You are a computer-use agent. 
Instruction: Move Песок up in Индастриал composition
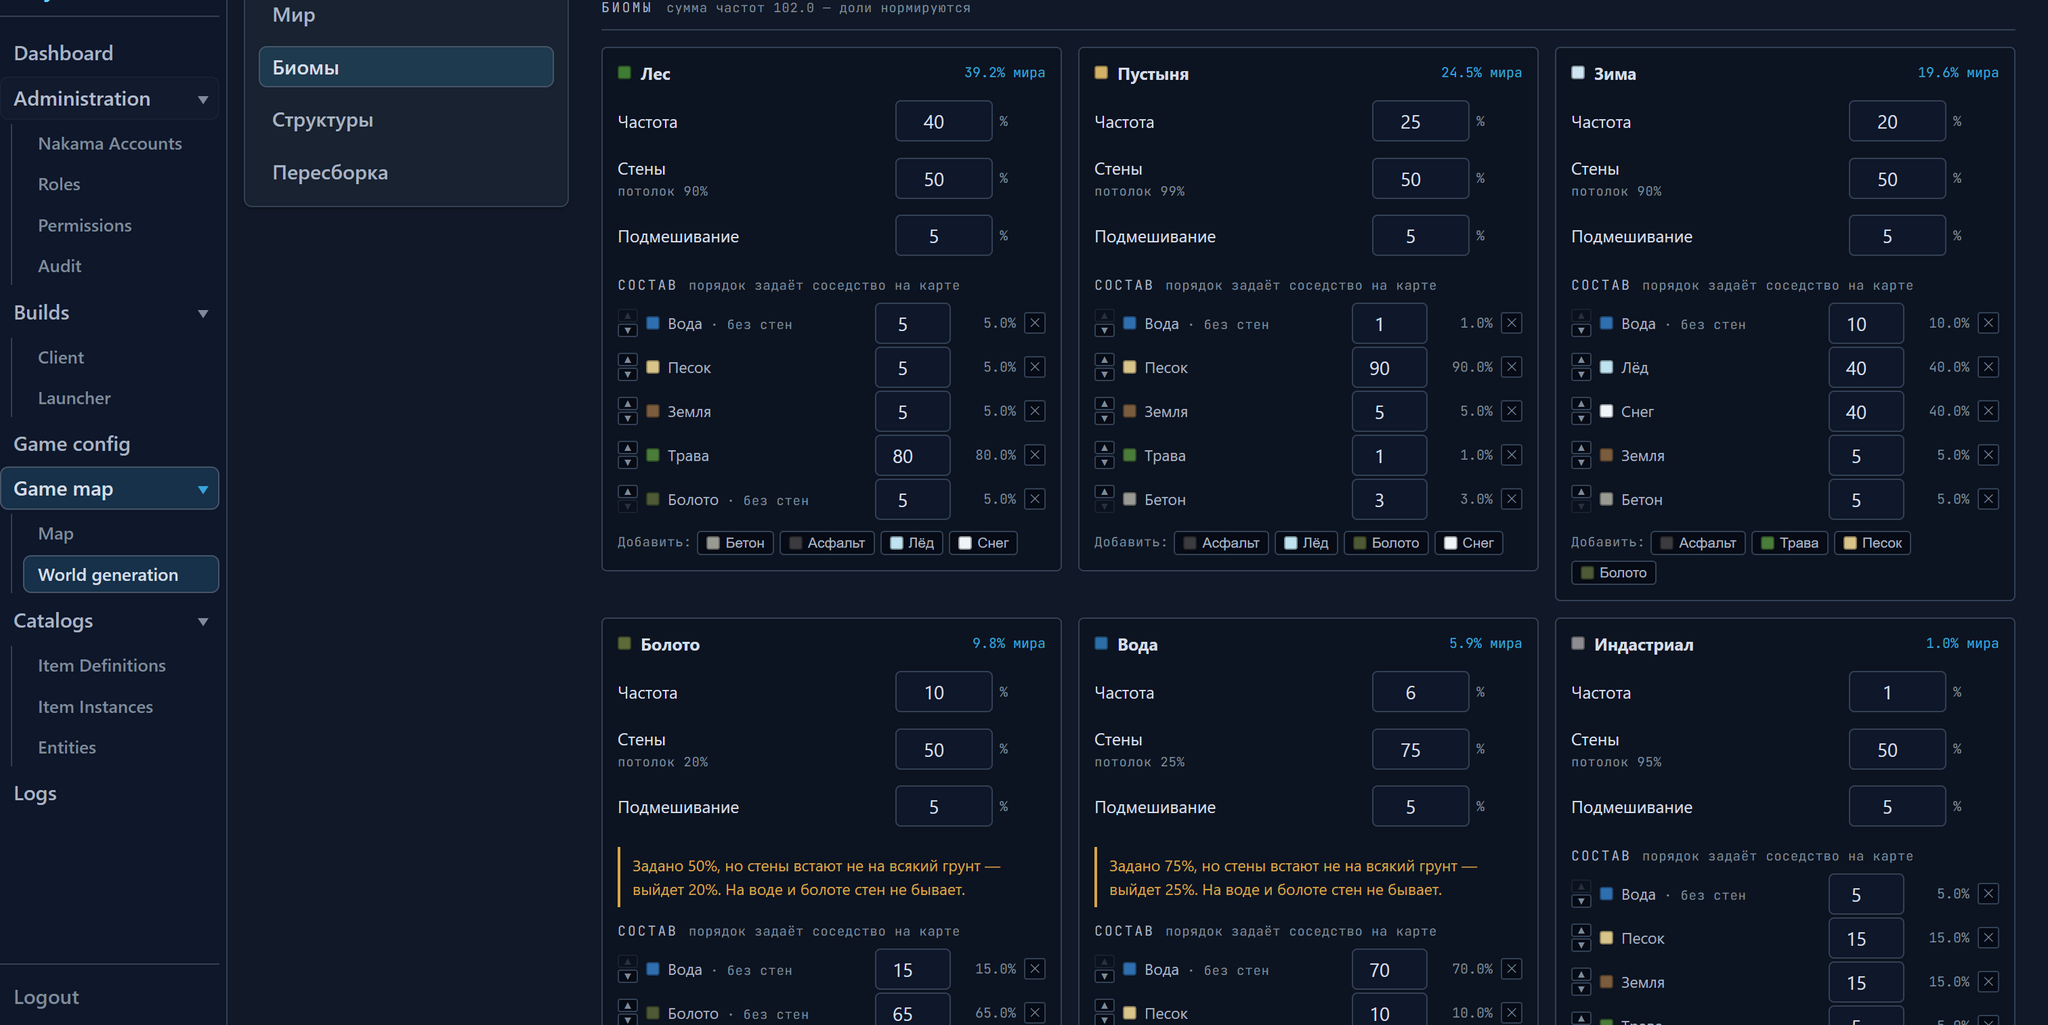click(x=1581, y=931)
